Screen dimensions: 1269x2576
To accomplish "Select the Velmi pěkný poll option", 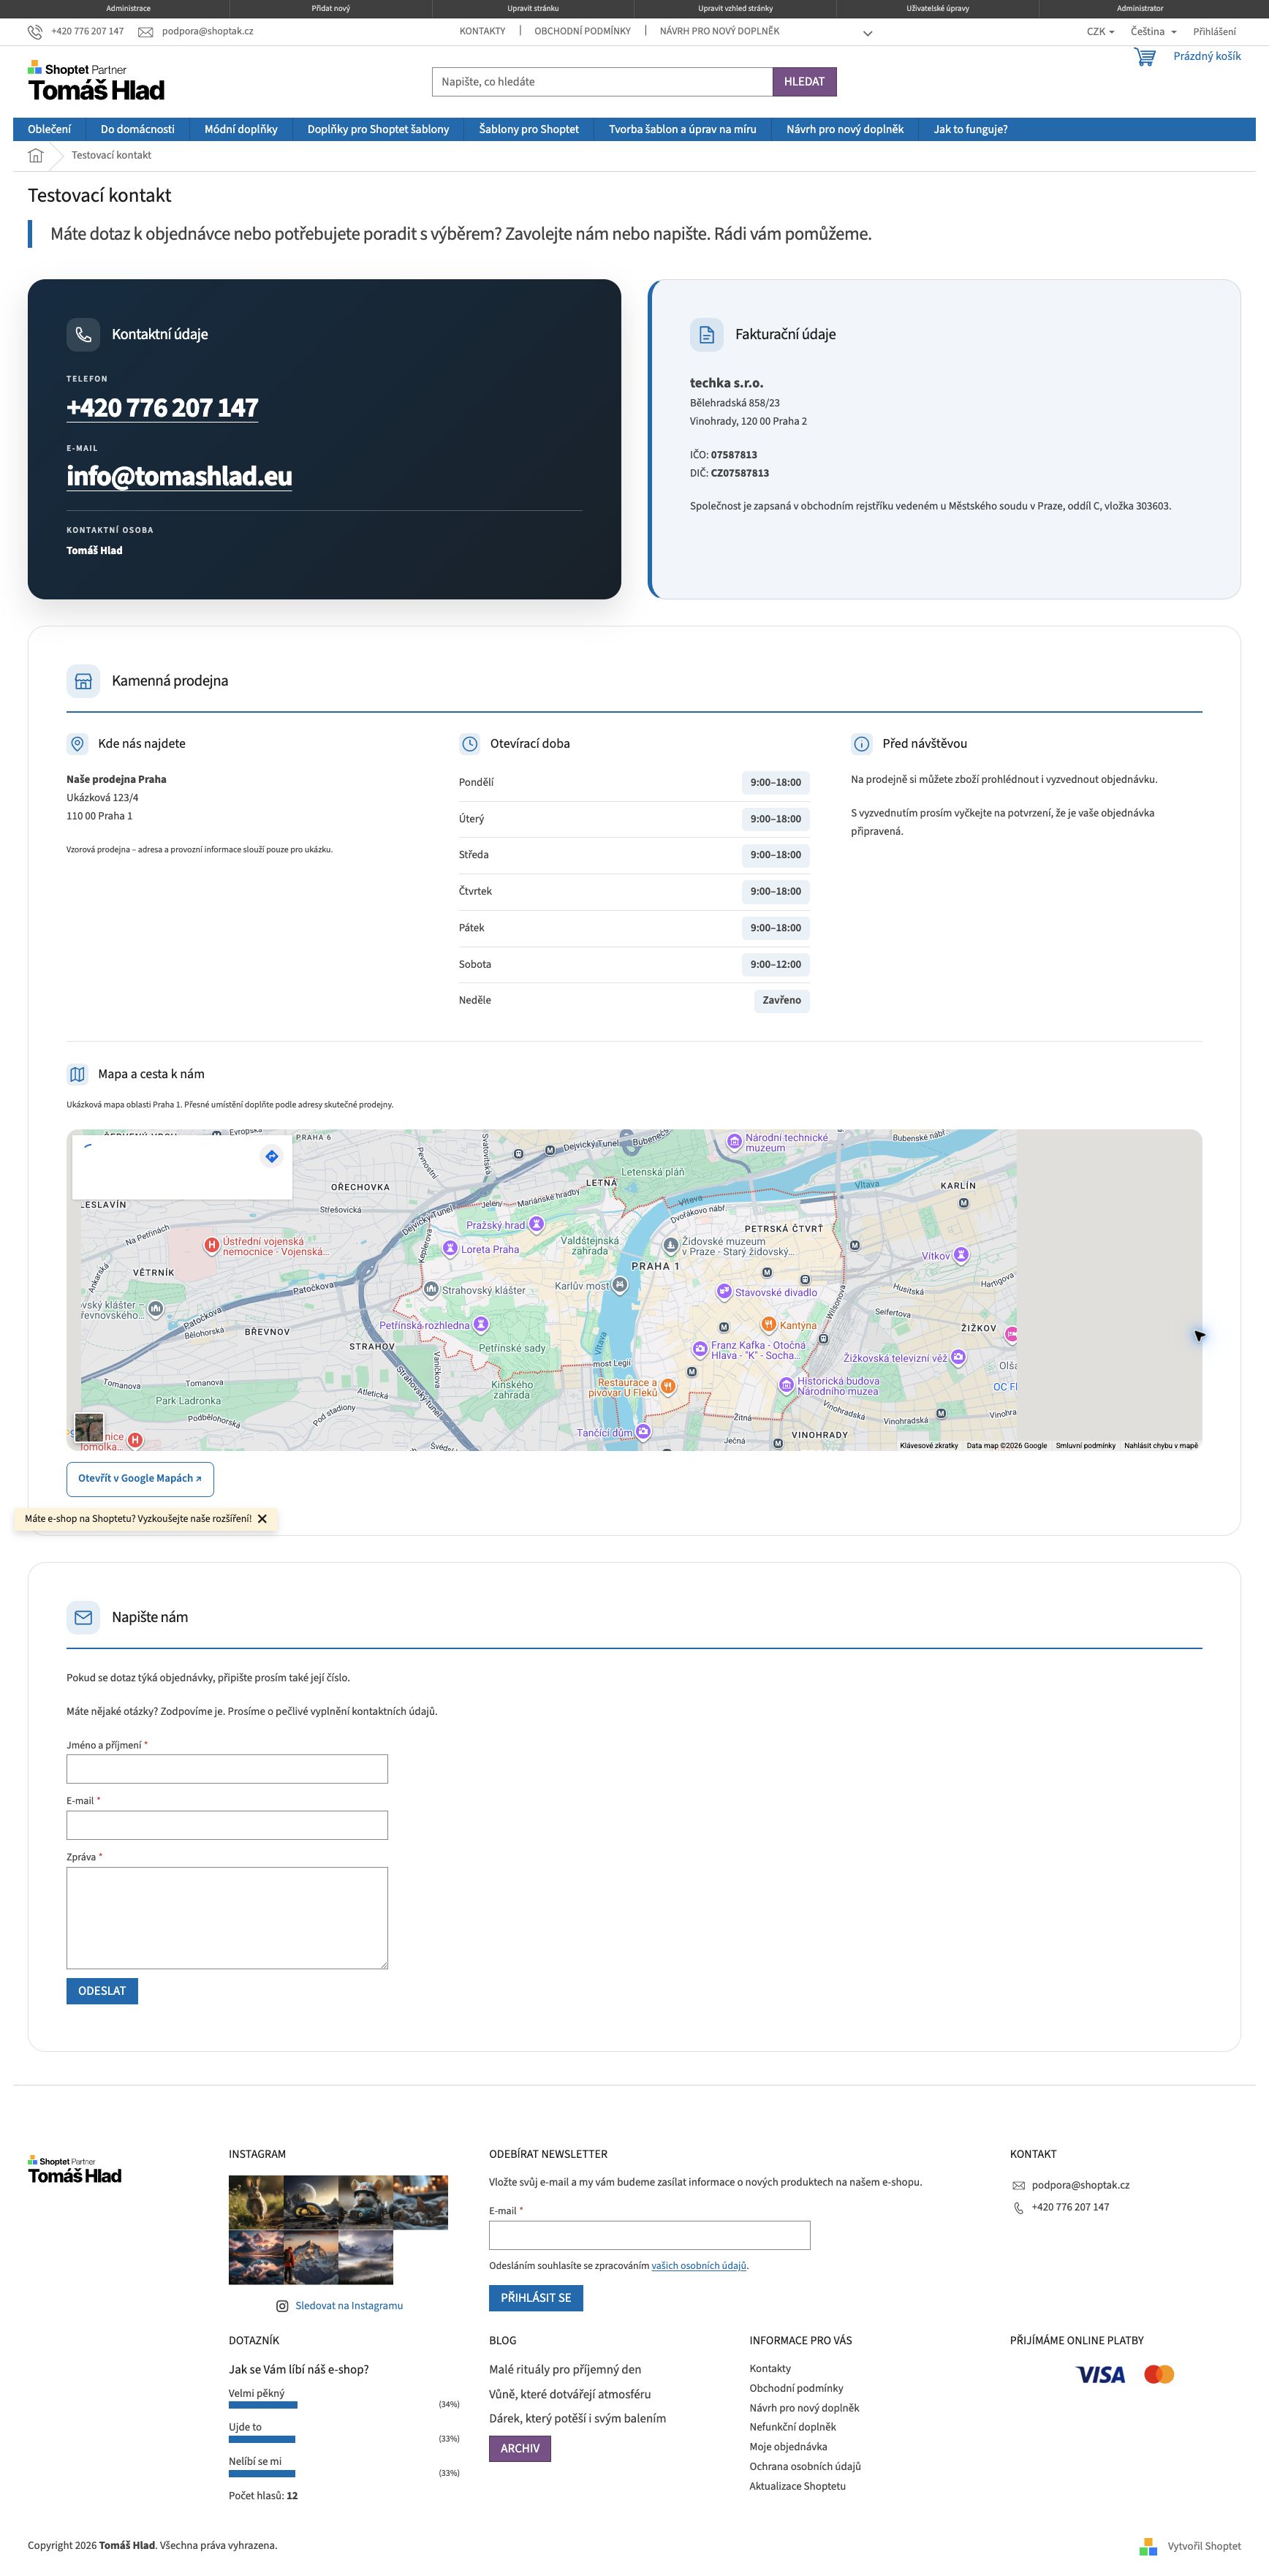I will 257,2393.
